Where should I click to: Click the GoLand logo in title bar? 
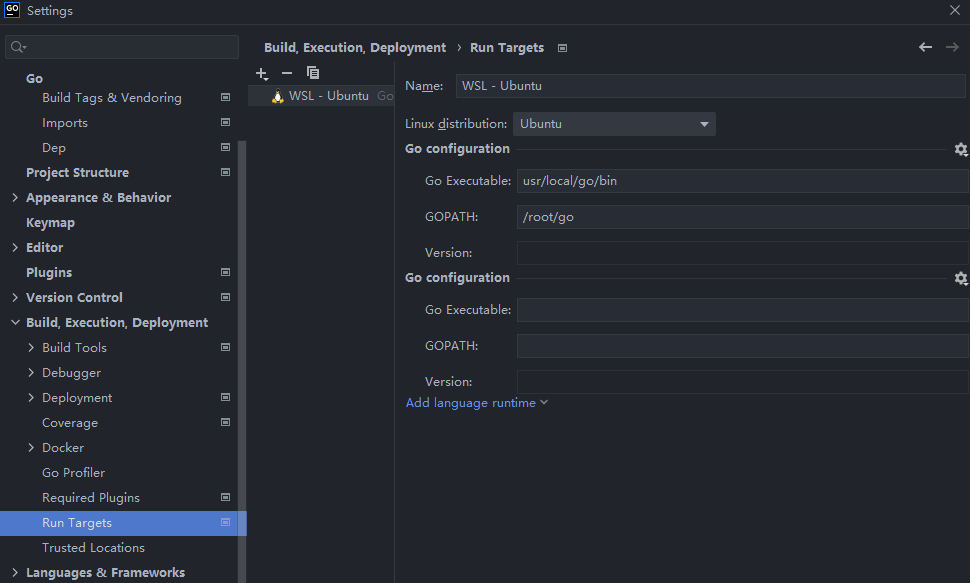pyautogui.click(x=12, y=10)
